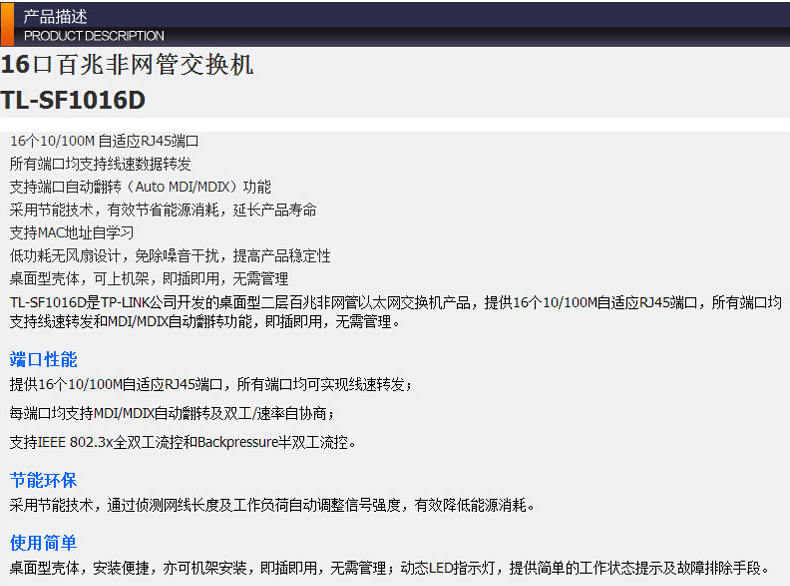Click the paragraph starting TL-SF1016D是TP-LINK公司开发
This screenshot has height=586, width=790.
coord(396,312)
